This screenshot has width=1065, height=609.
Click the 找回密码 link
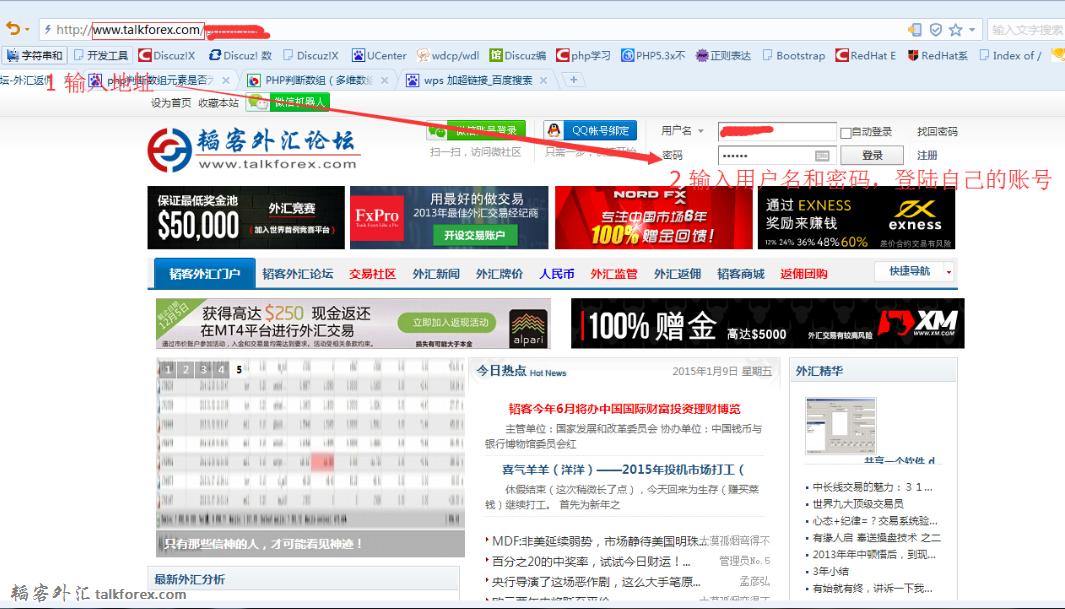pyautogui.click(x=937, y=132)
